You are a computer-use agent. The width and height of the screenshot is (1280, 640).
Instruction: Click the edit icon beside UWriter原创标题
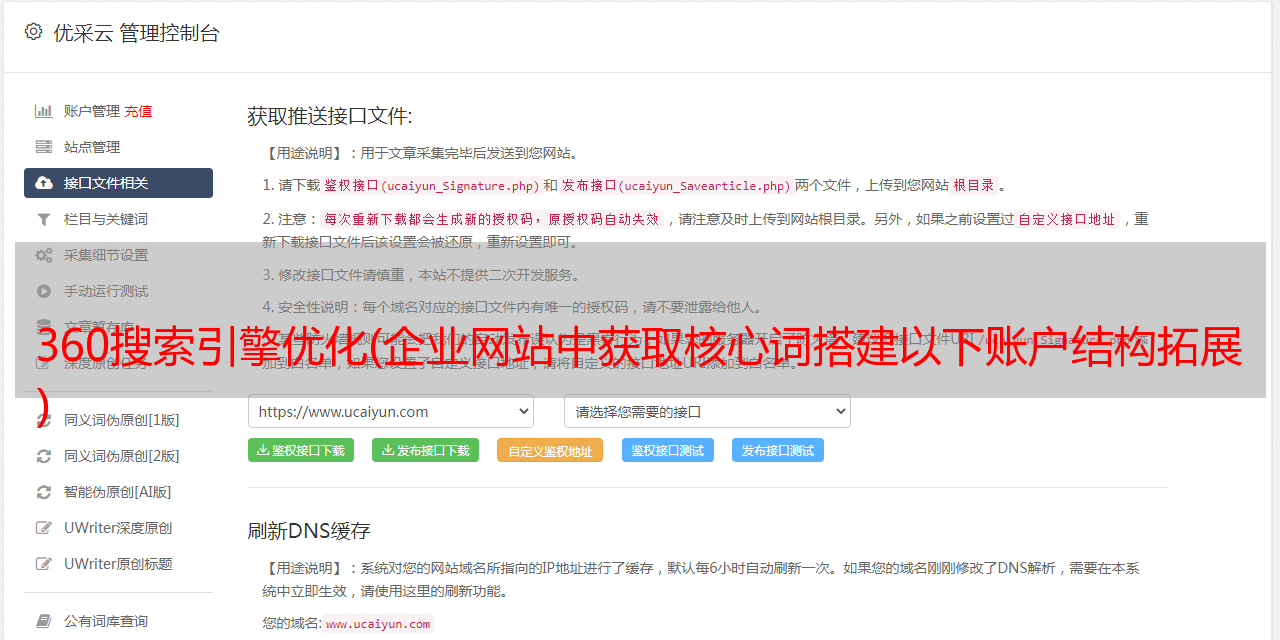click(x=44, y=564)
